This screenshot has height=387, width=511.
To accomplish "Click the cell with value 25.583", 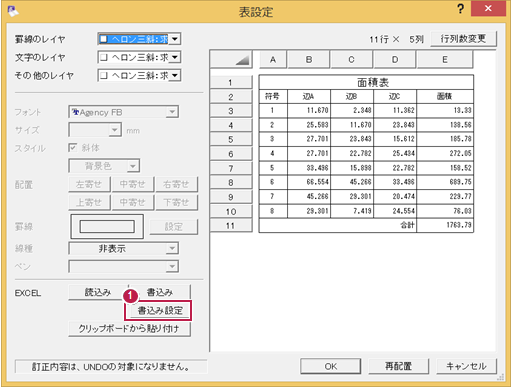I will 309,125.
